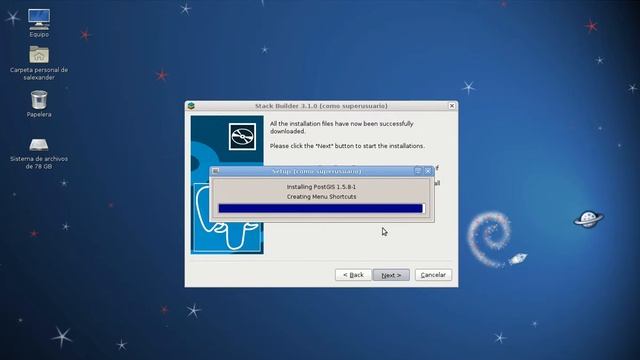This screenshot has width=640, height=360.
Task: Click the Next > button
Action: (x=391, y=275)
